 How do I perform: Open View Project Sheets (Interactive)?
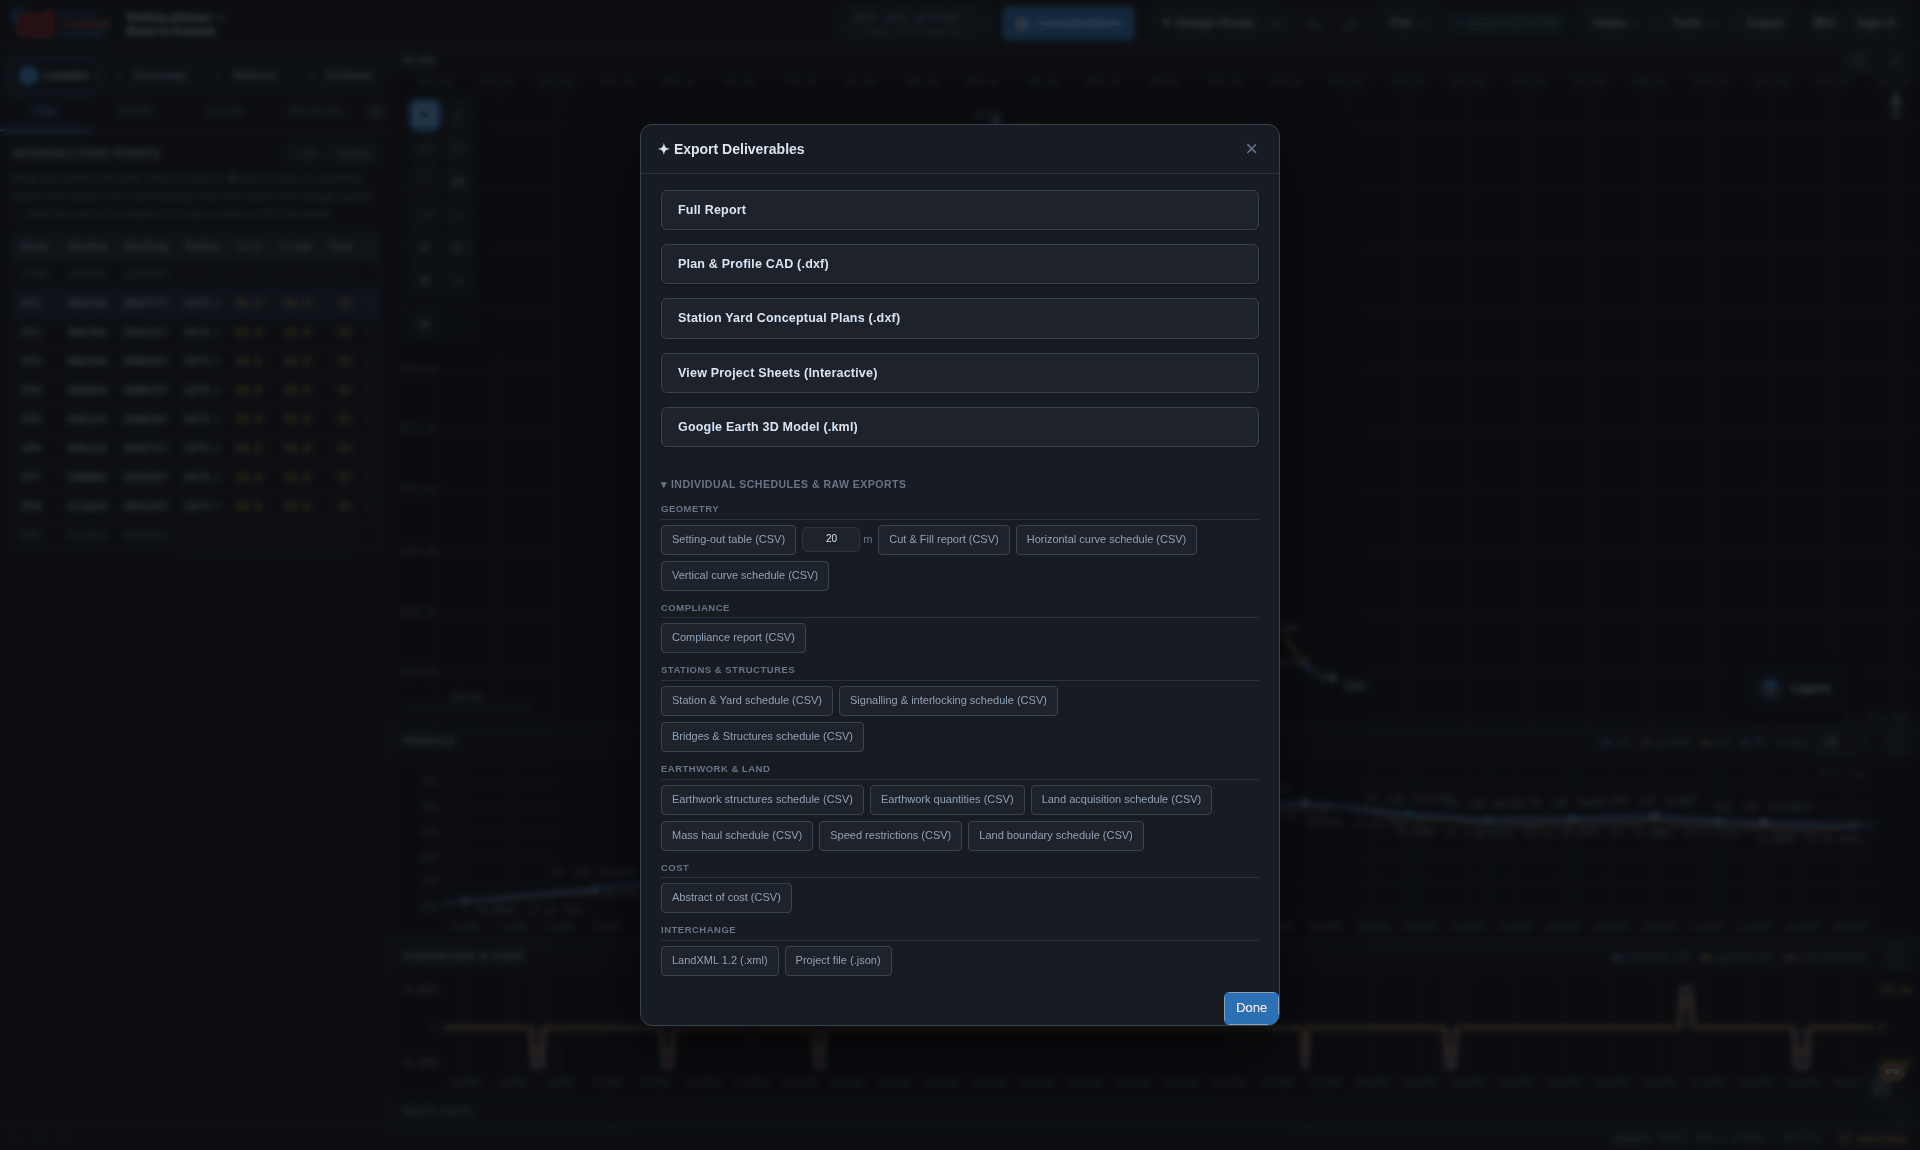point(959,373)
